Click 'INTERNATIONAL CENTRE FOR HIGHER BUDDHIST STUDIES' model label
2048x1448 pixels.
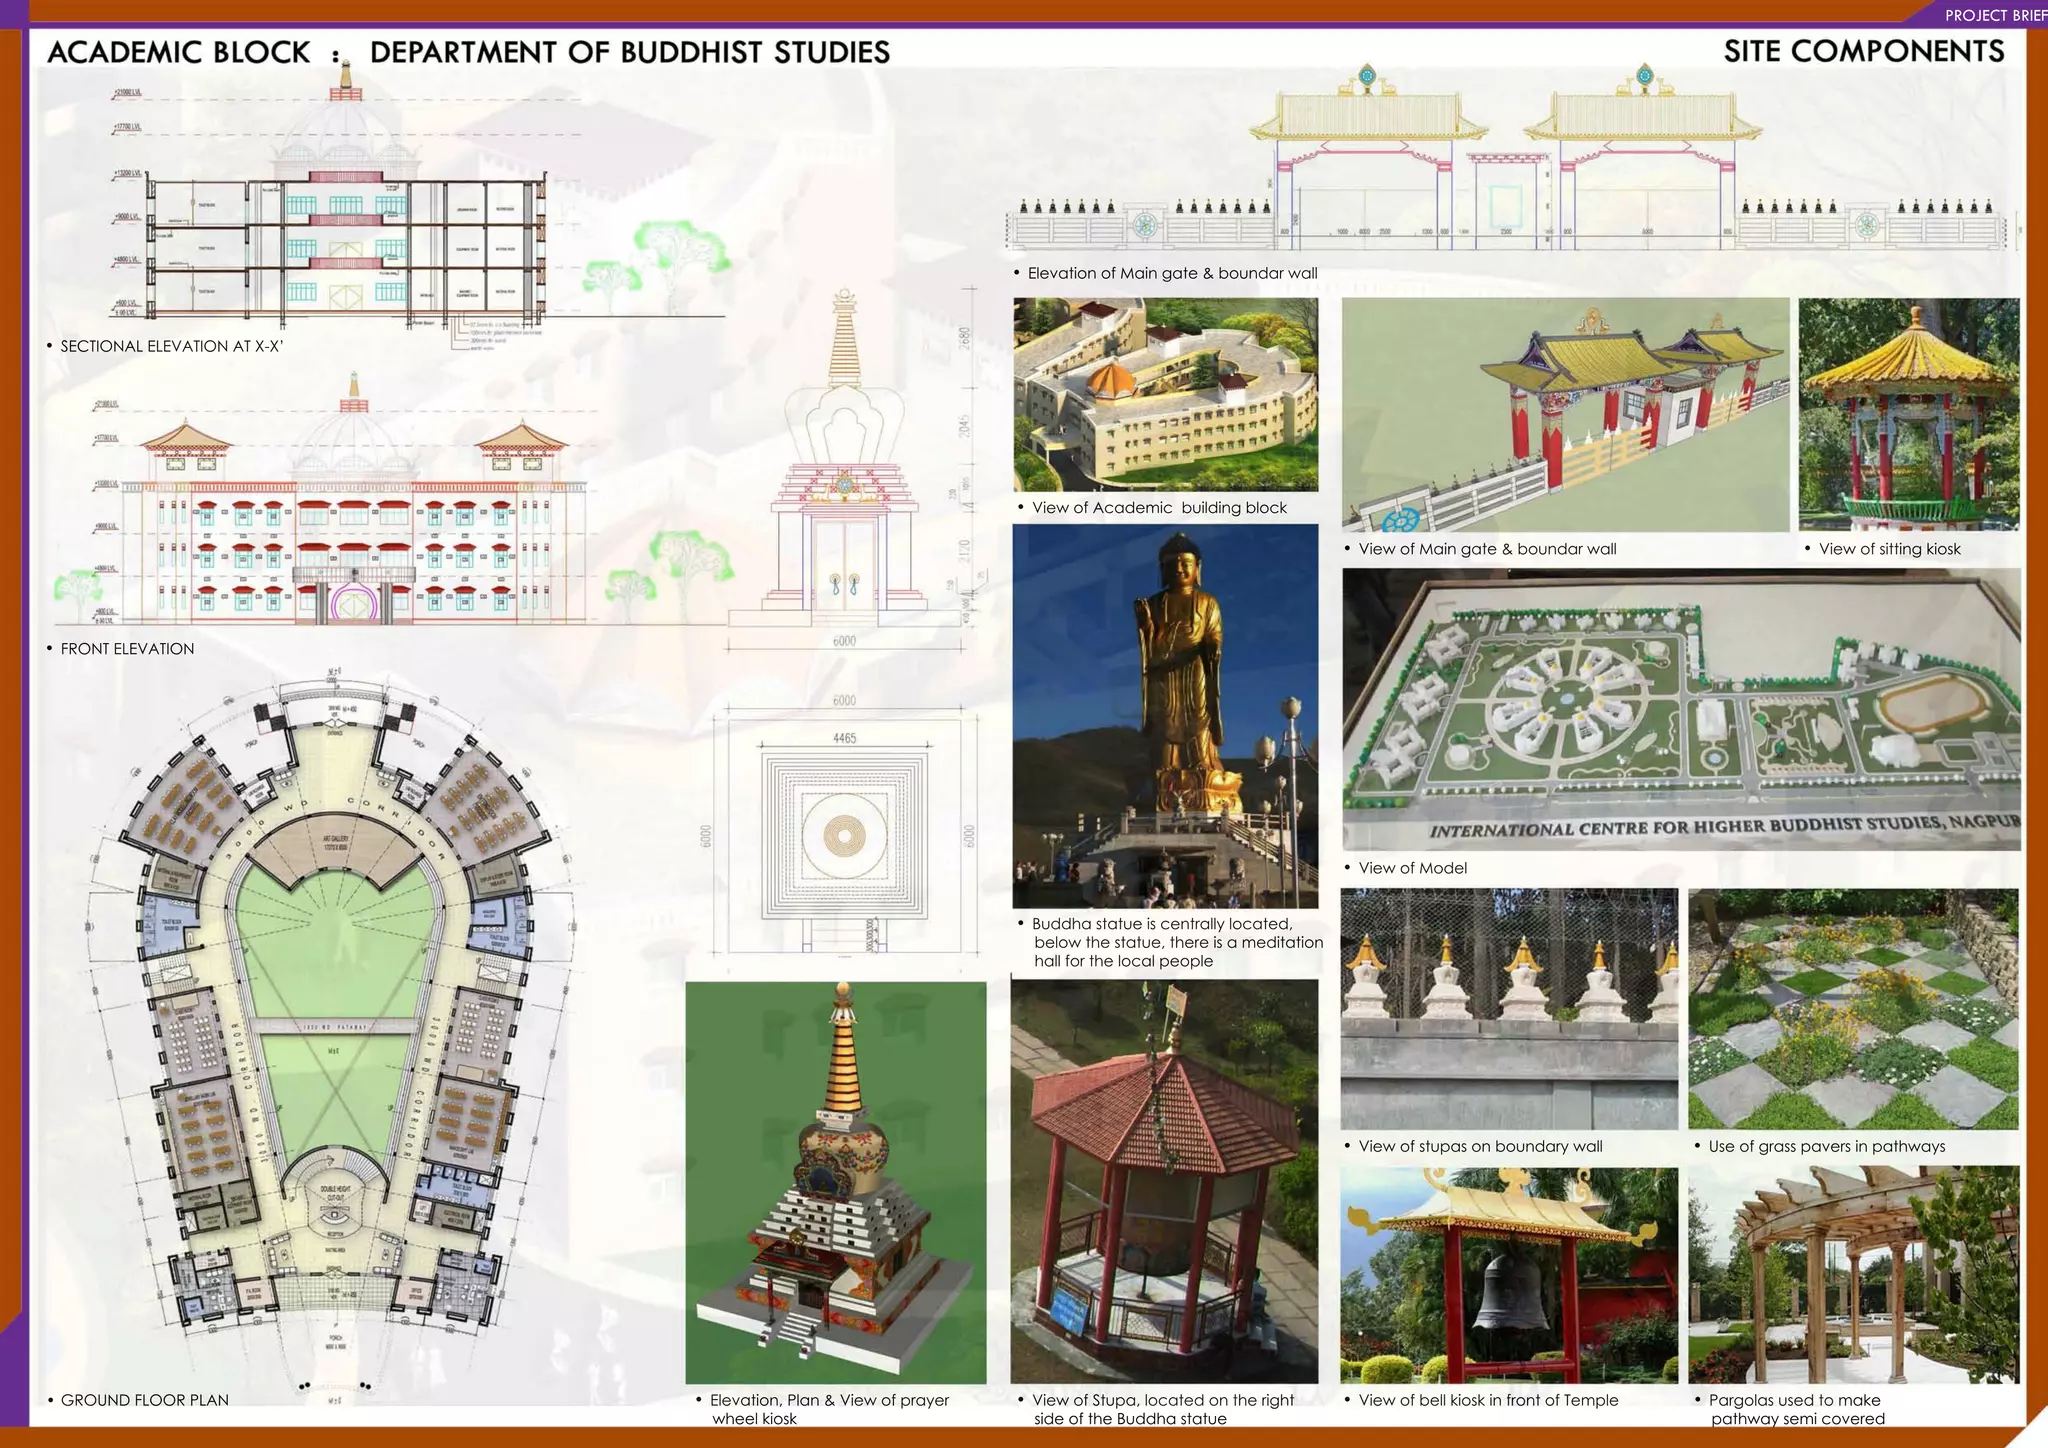(x=1724, y=827)
